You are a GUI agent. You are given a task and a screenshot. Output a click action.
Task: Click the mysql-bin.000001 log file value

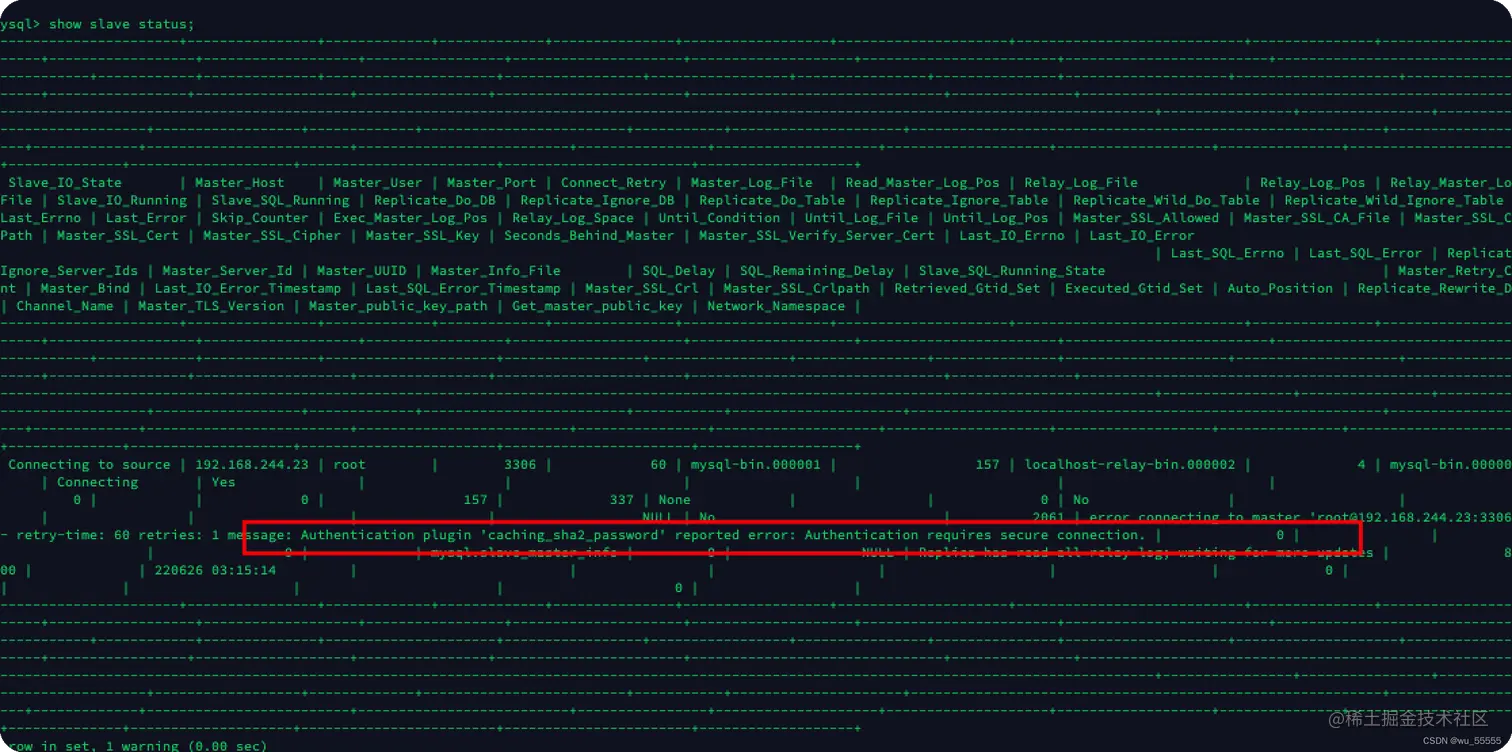(x=756, y=465)
